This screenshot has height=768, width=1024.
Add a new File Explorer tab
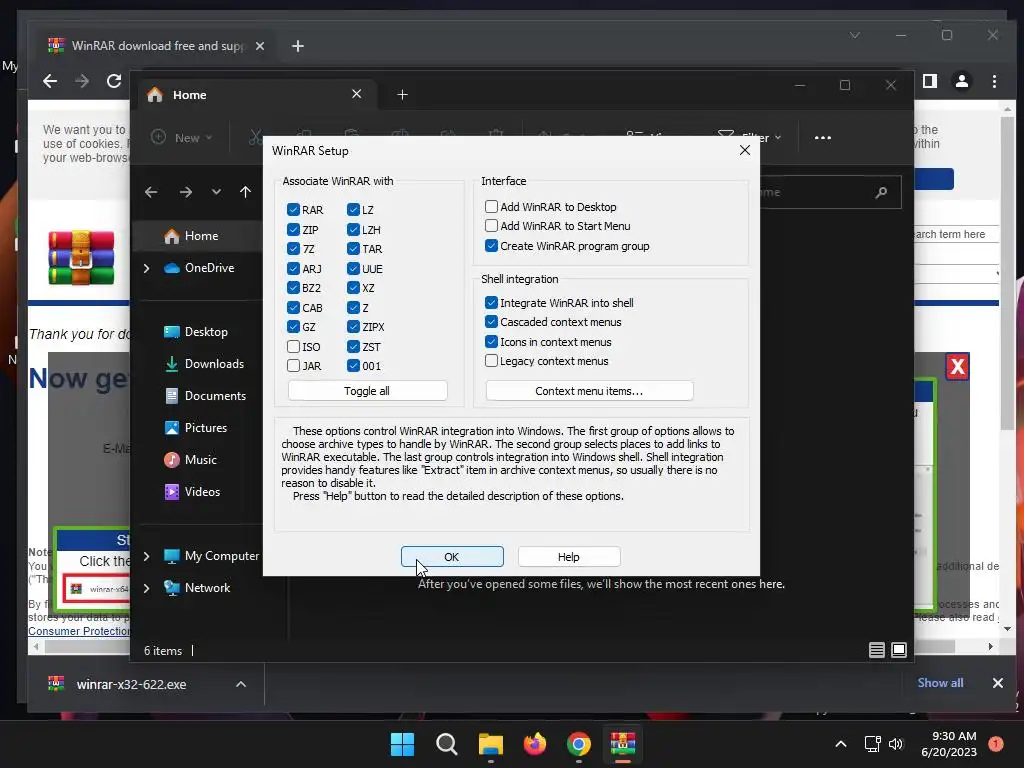[402, 95]
